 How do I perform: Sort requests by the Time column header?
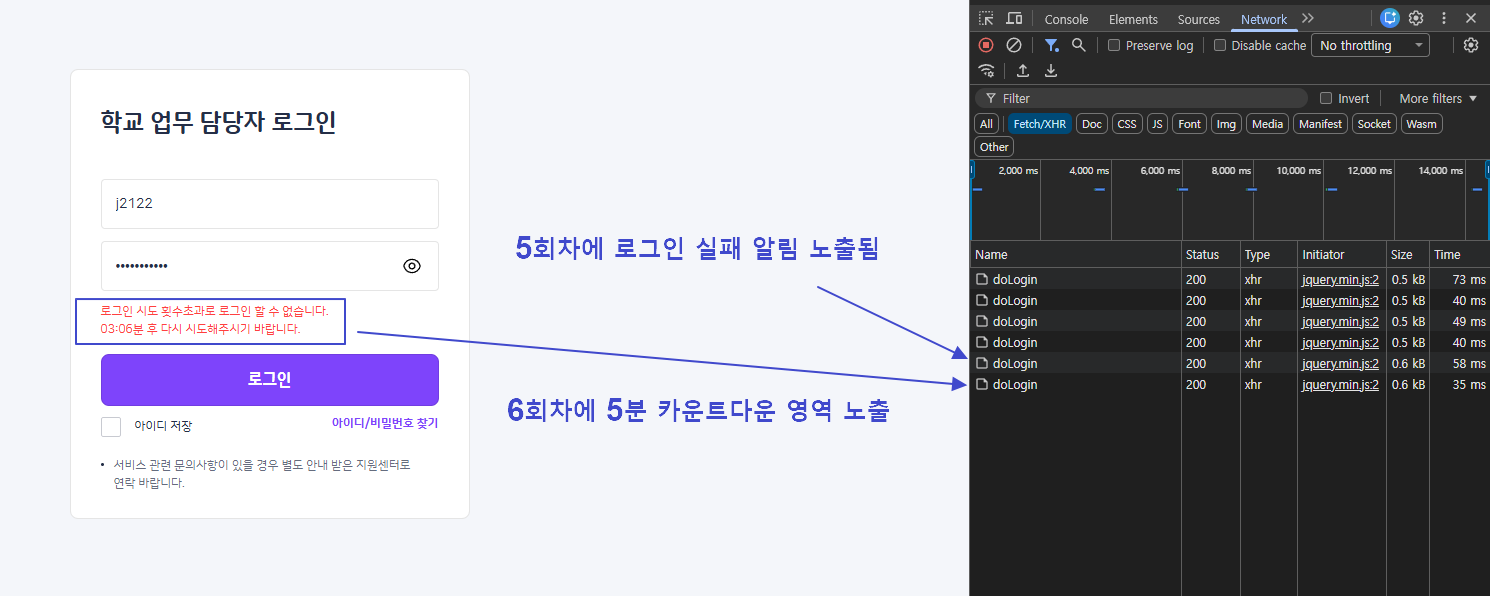(x=1460, y=255)
